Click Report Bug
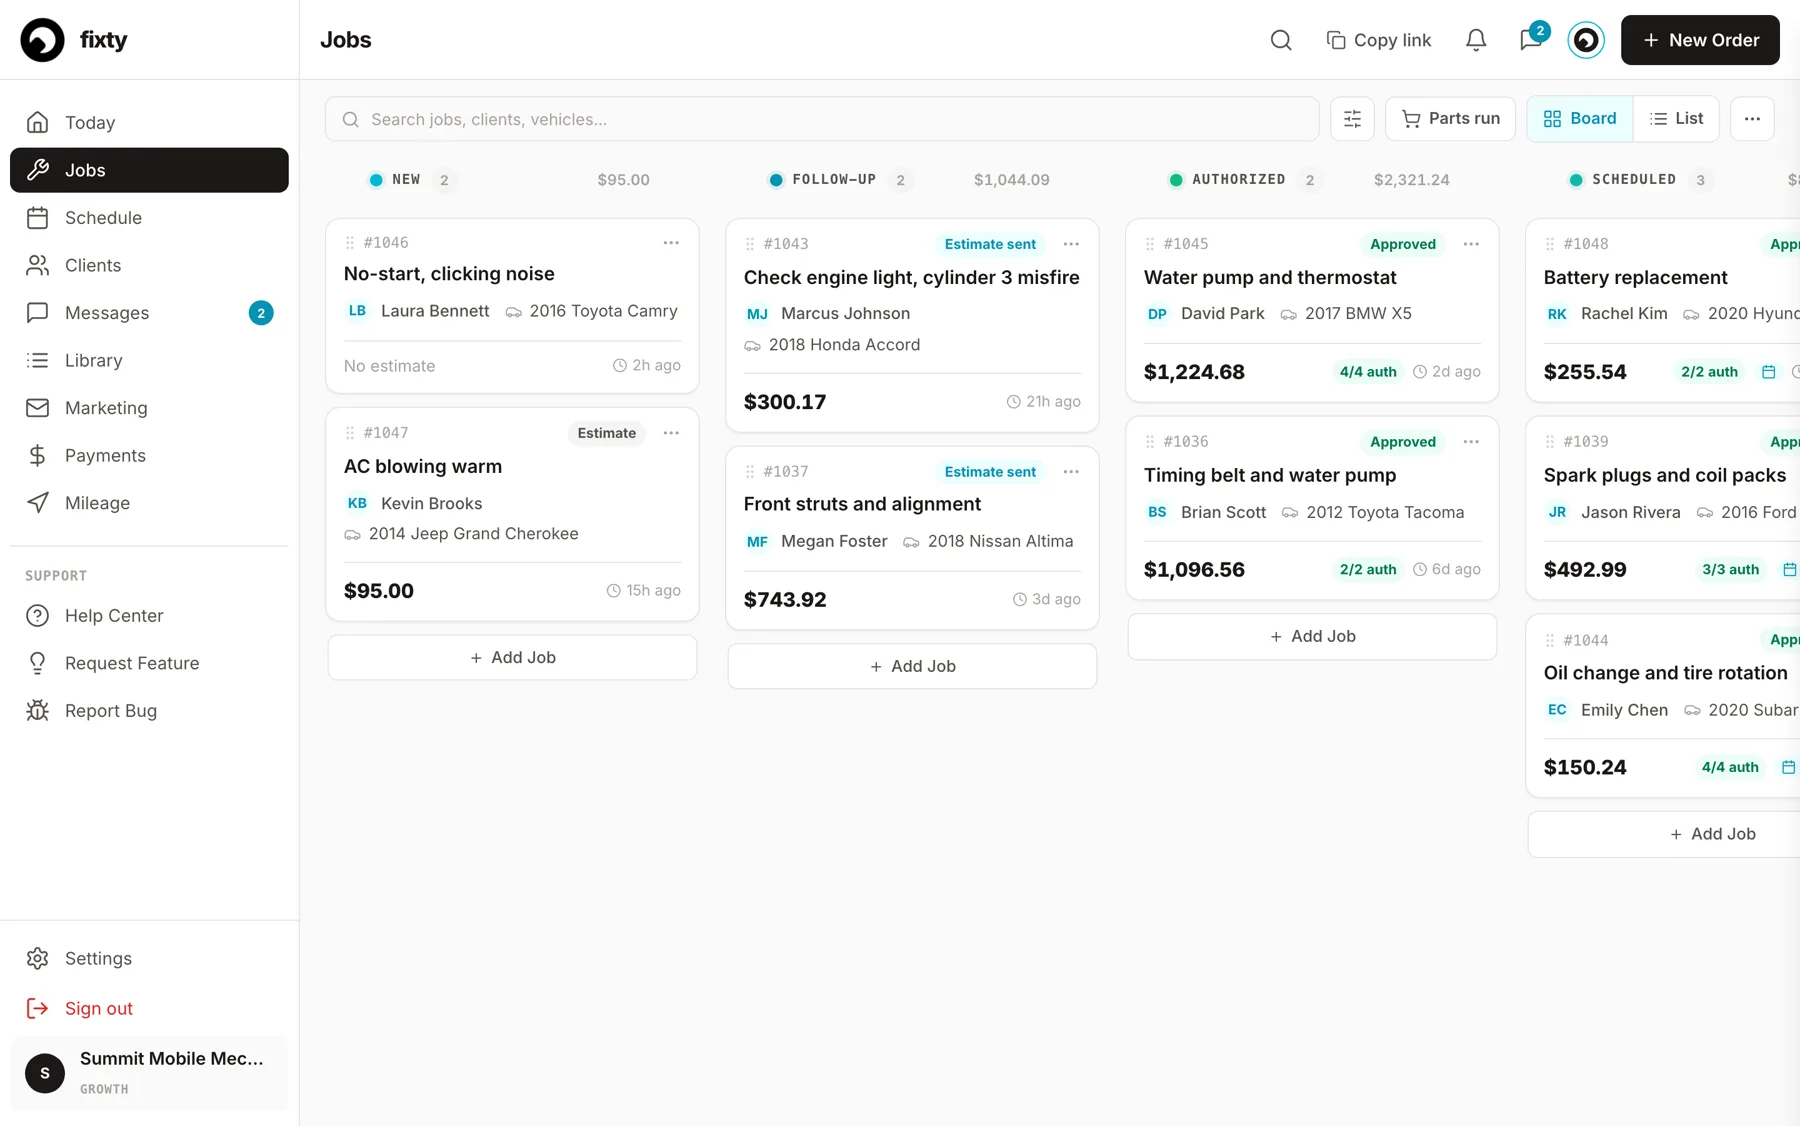Screen dimensions: 1800x1126 point(149,711)
